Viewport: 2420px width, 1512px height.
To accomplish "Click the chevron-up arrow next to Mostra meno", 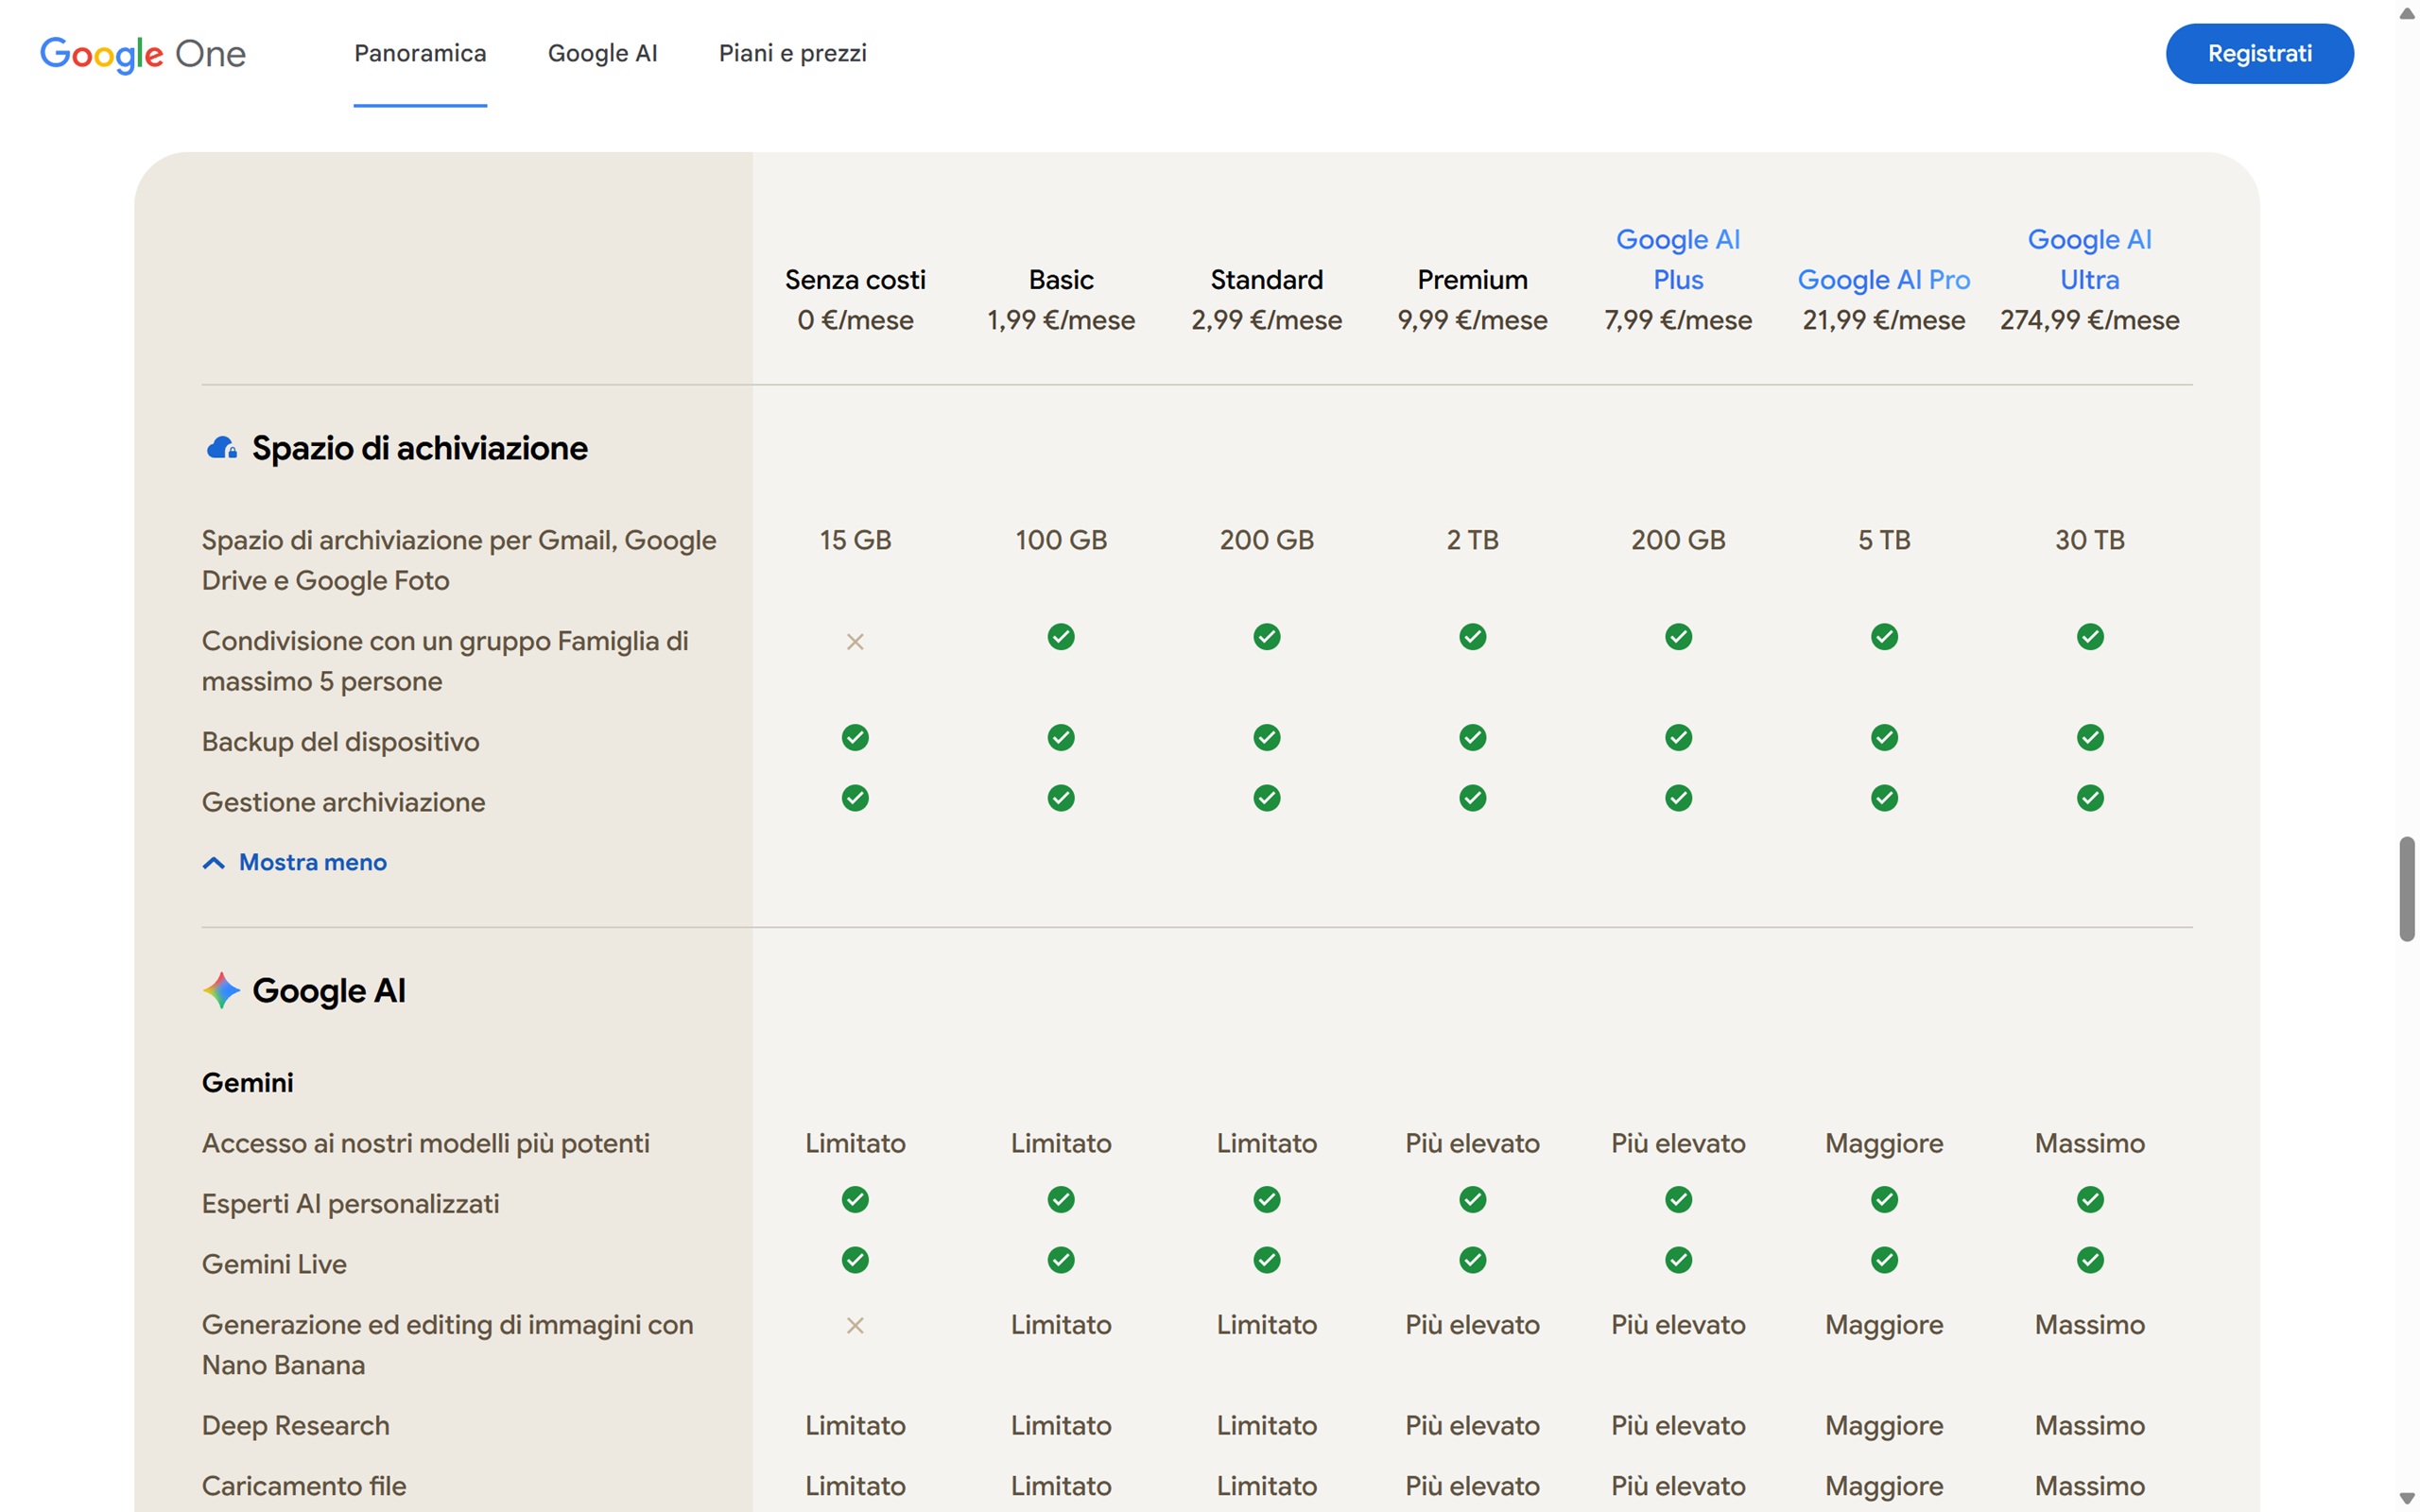I will point(214,863).
